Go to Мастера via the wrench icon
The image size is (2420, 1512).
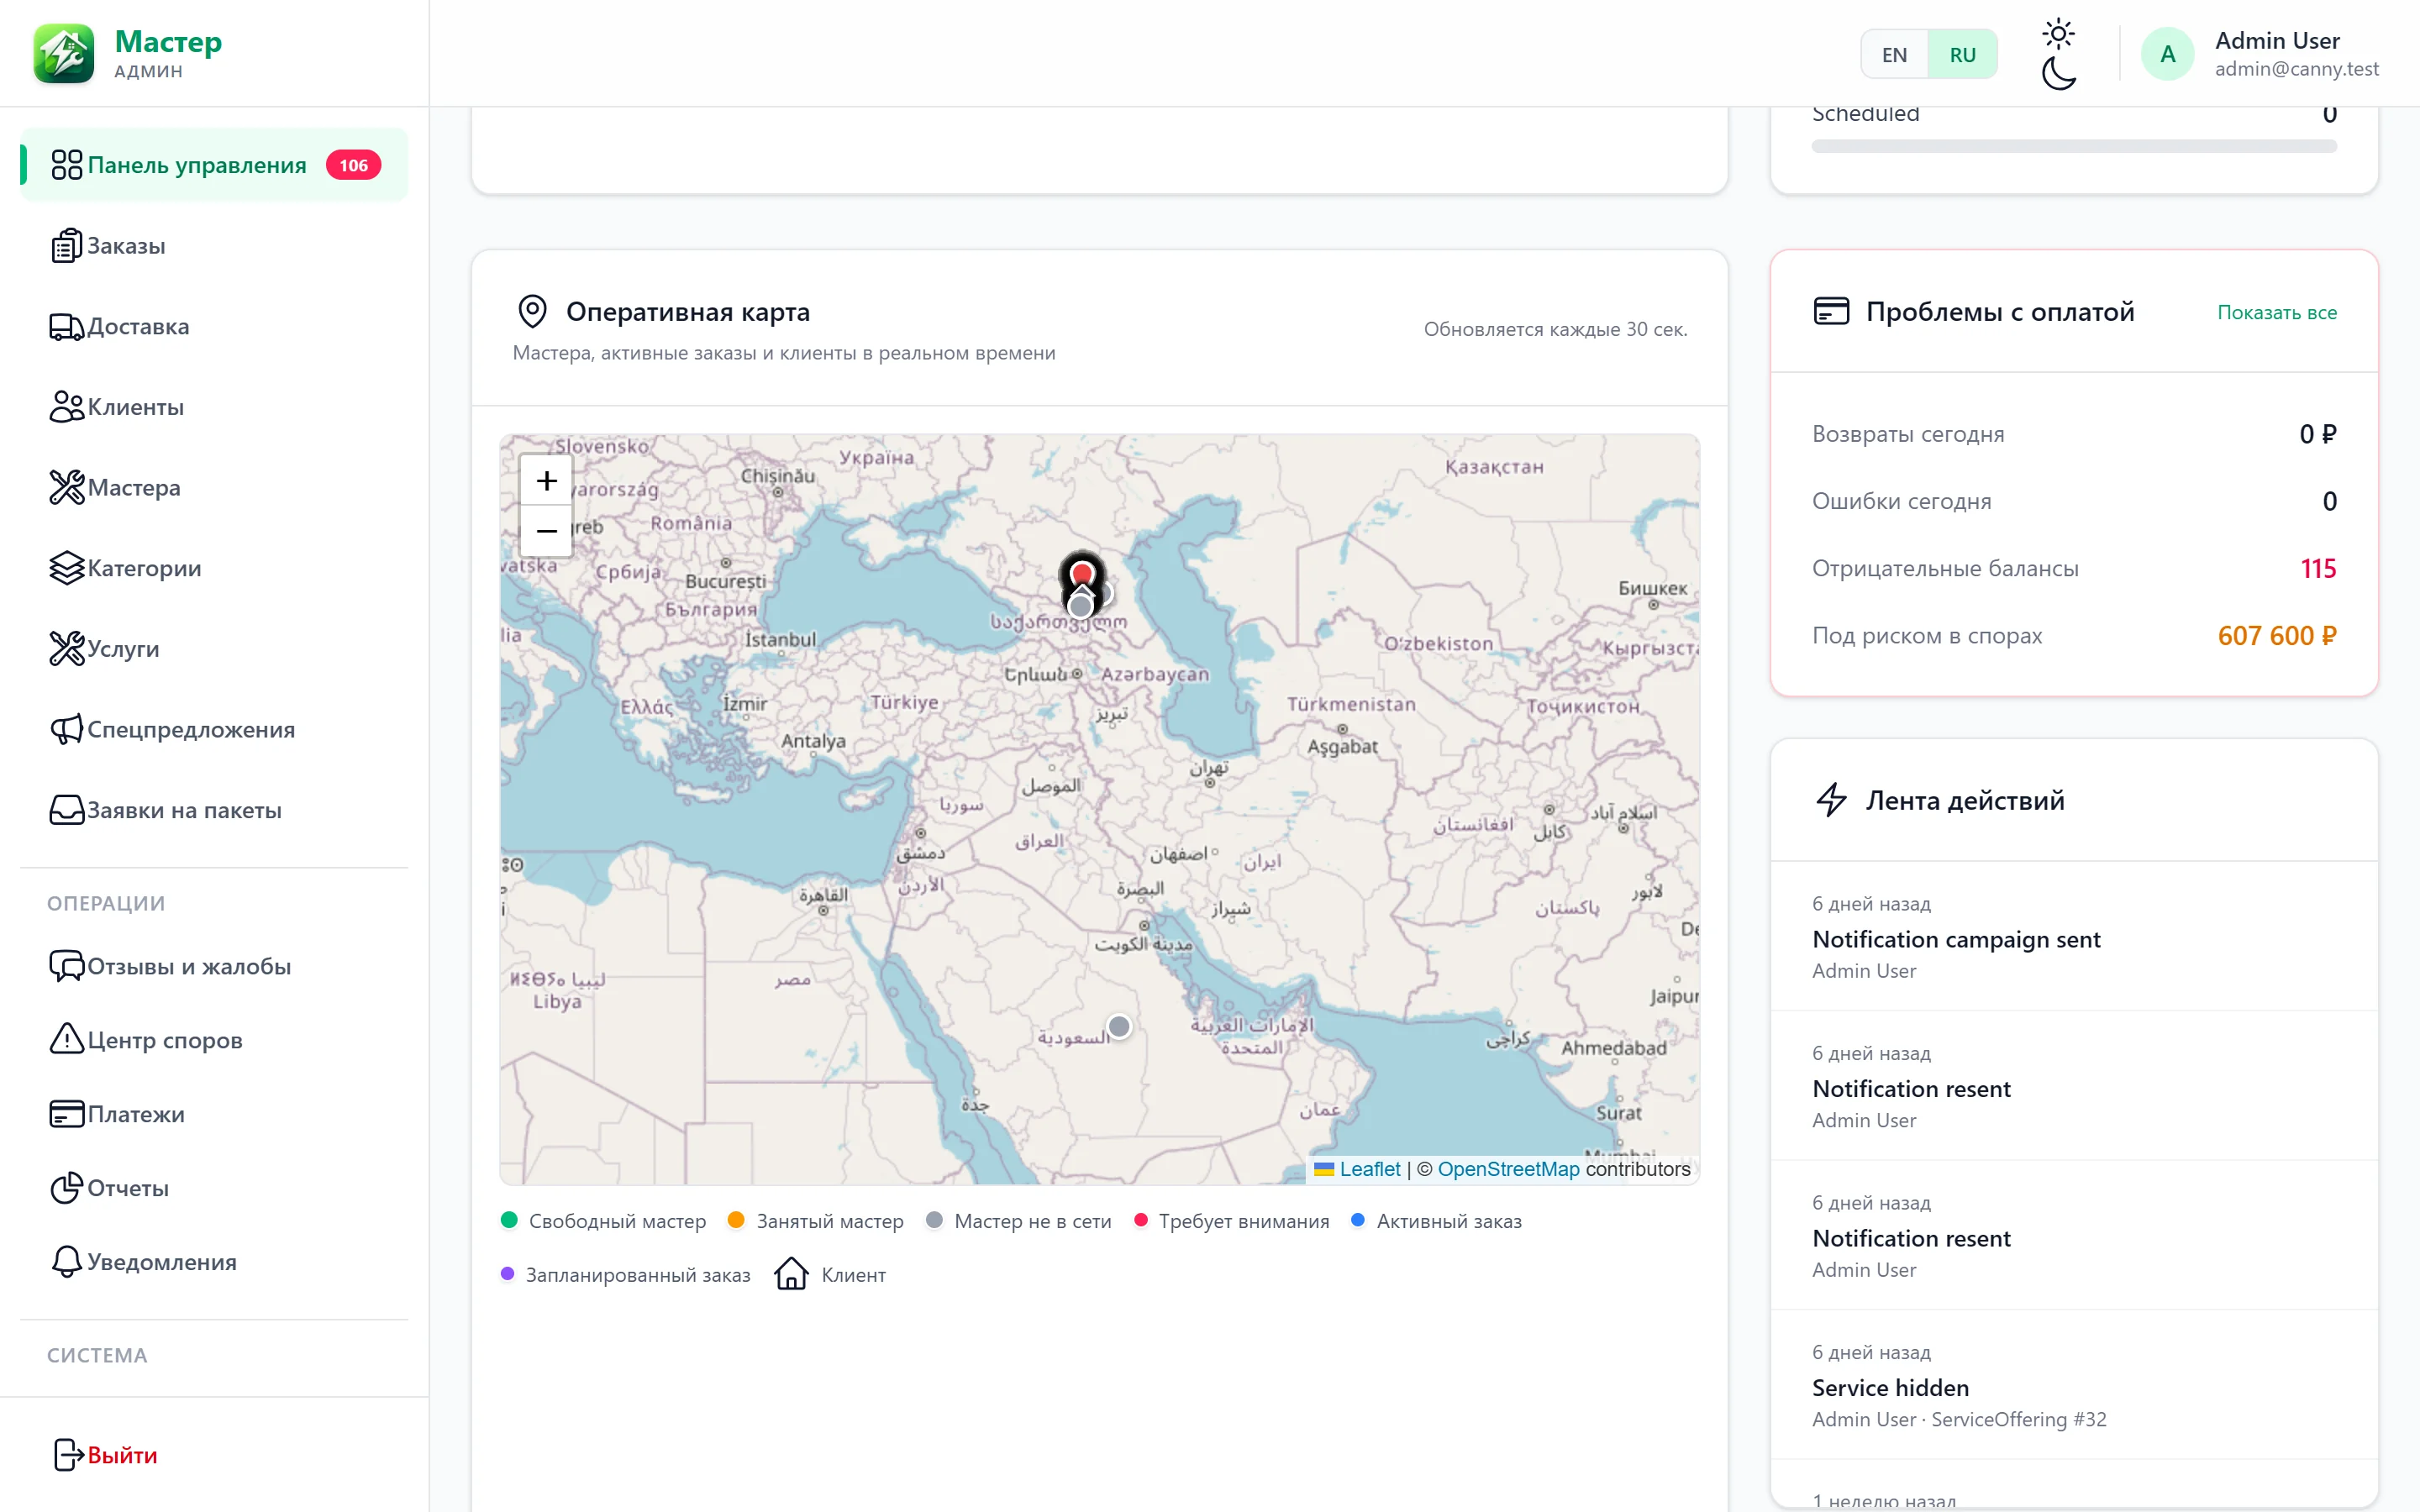[x=66, y=488]
